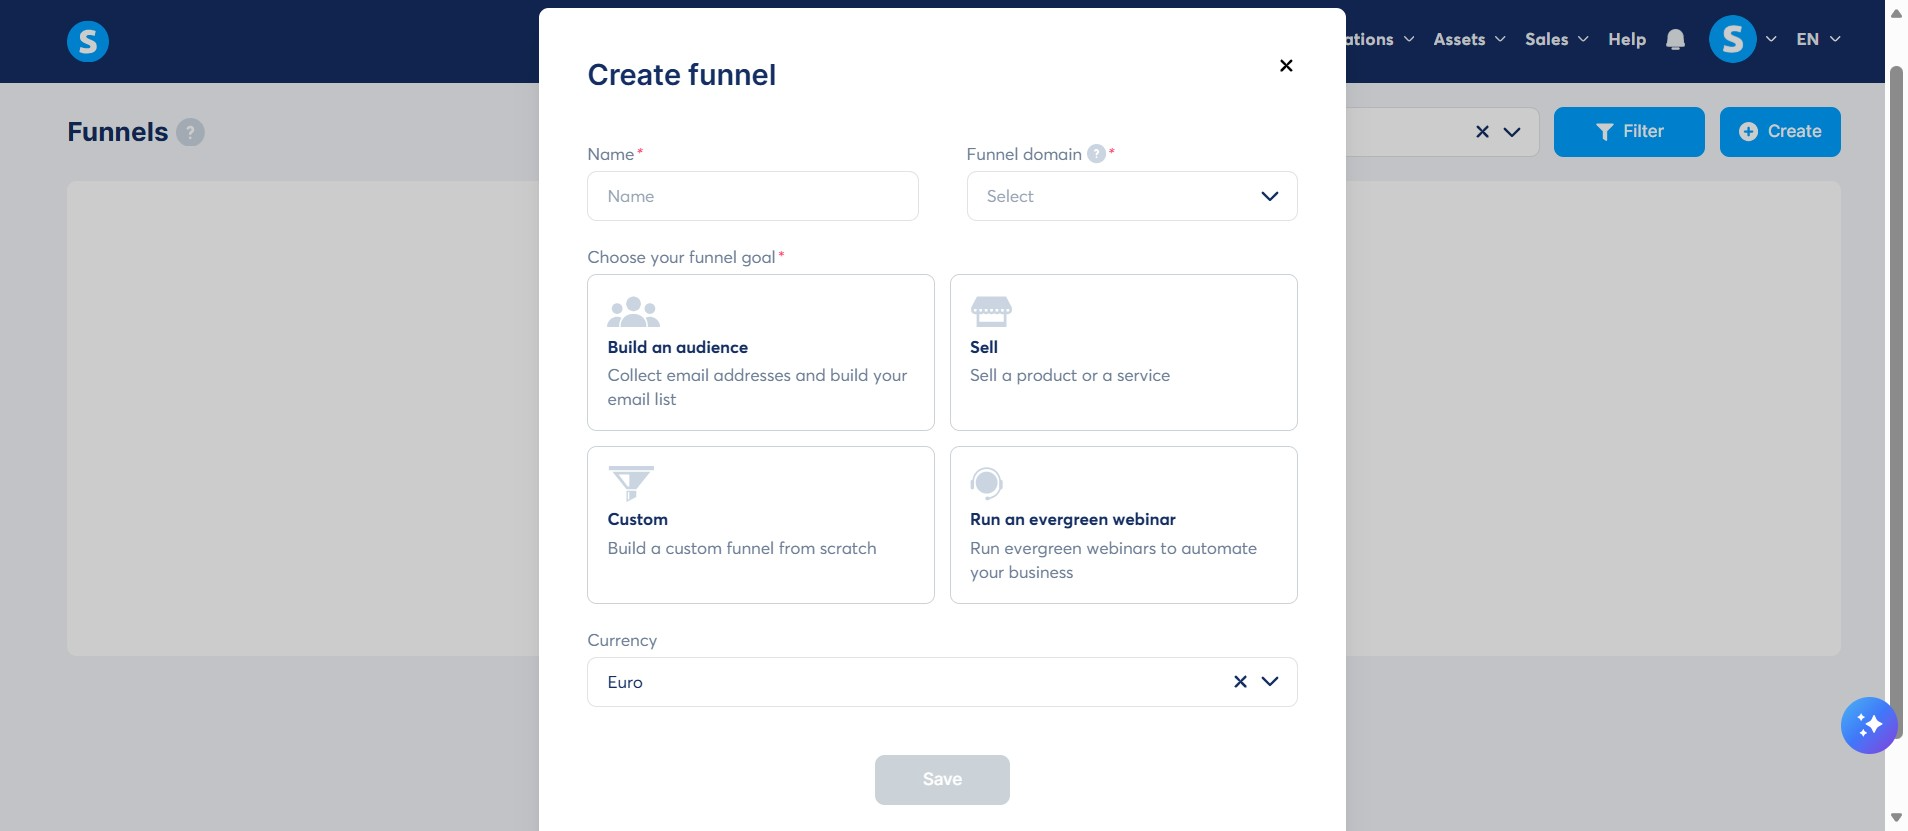The image size is (1908, 831).
Task: Click the scrollbar up arrow
Action: point(1896,13)
